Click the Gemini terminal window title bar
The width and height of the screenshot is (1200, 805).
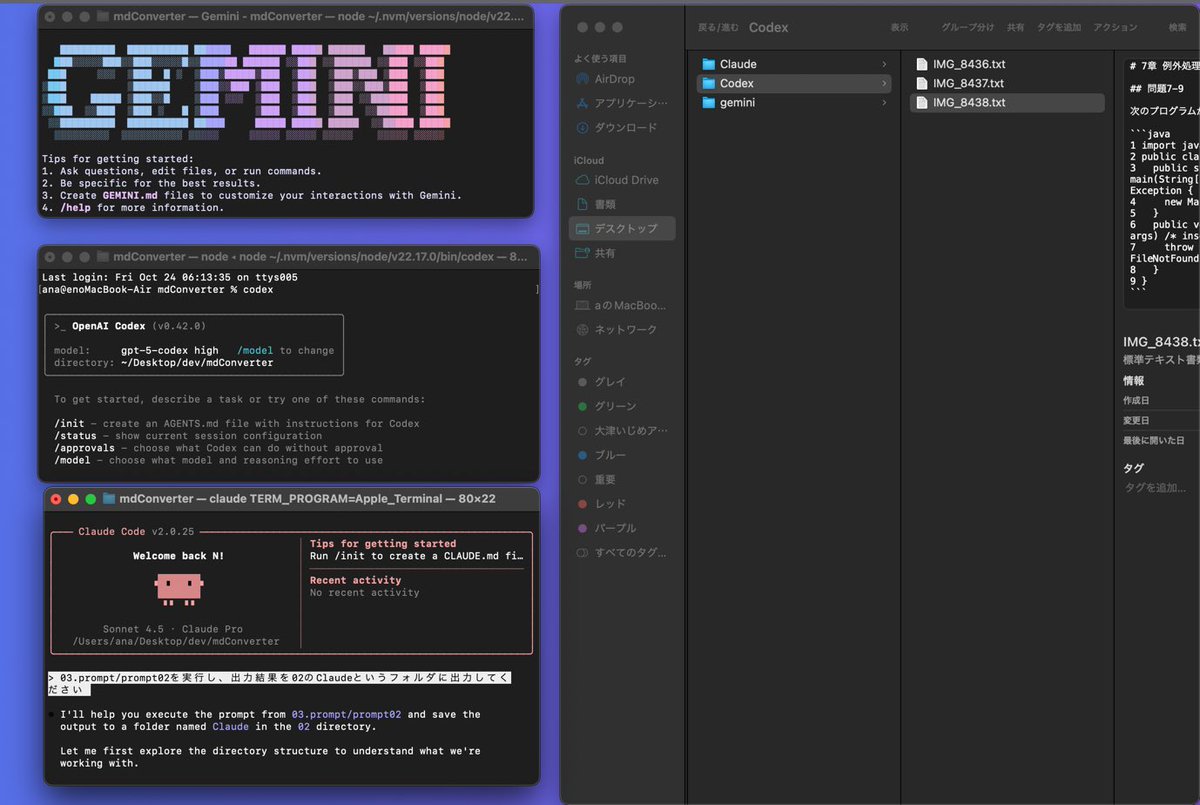coord(285,16)
